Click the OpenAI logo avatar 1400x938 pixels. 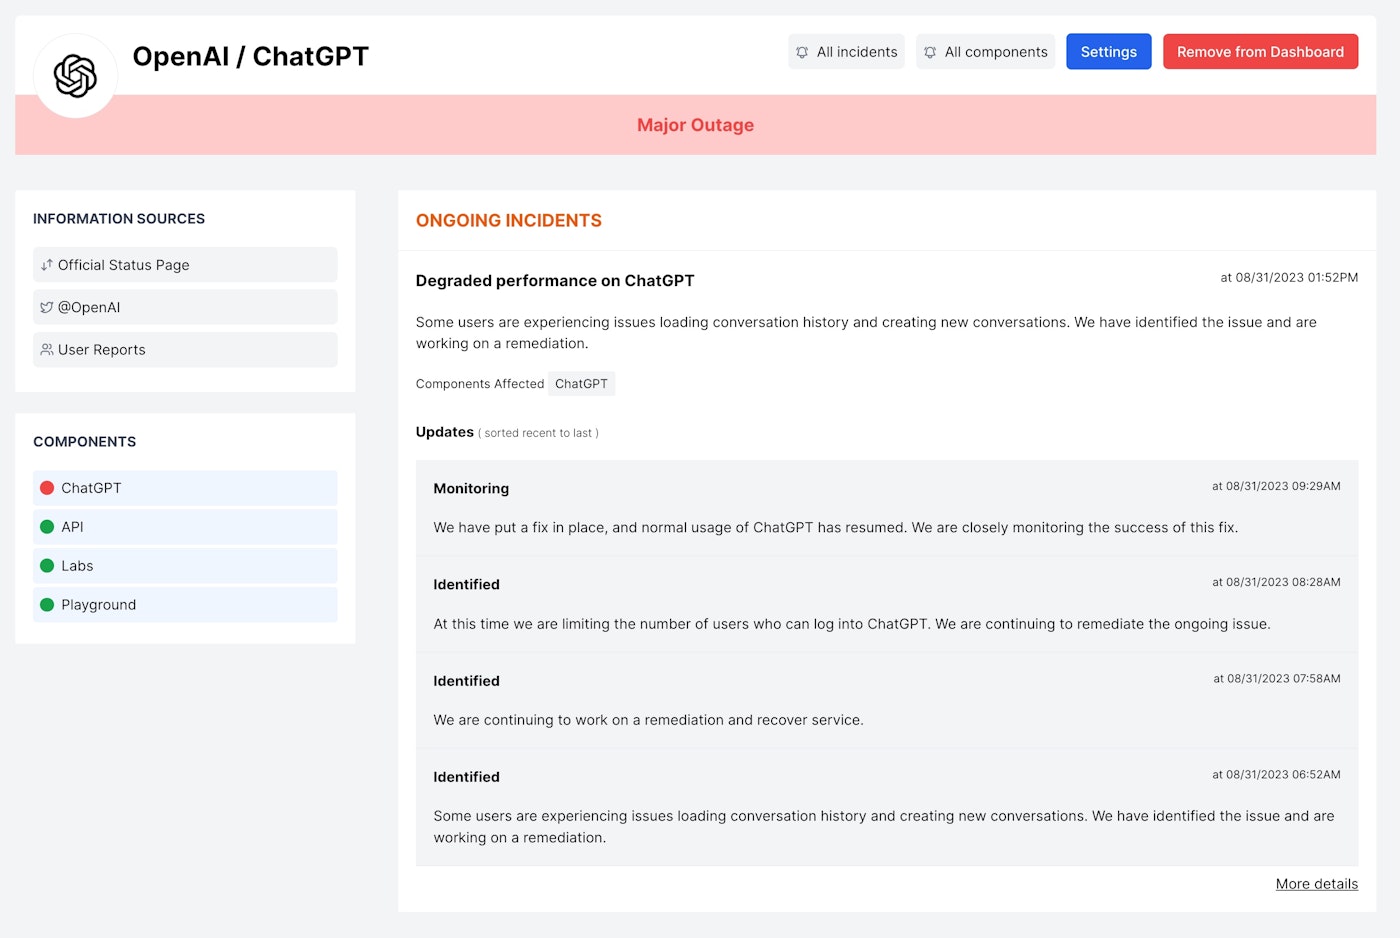76,76
